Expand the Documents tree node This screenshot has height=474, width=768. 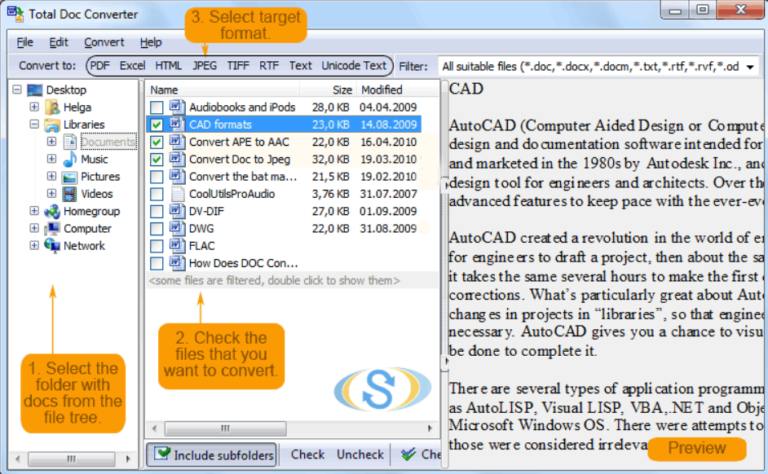point(51,142)
